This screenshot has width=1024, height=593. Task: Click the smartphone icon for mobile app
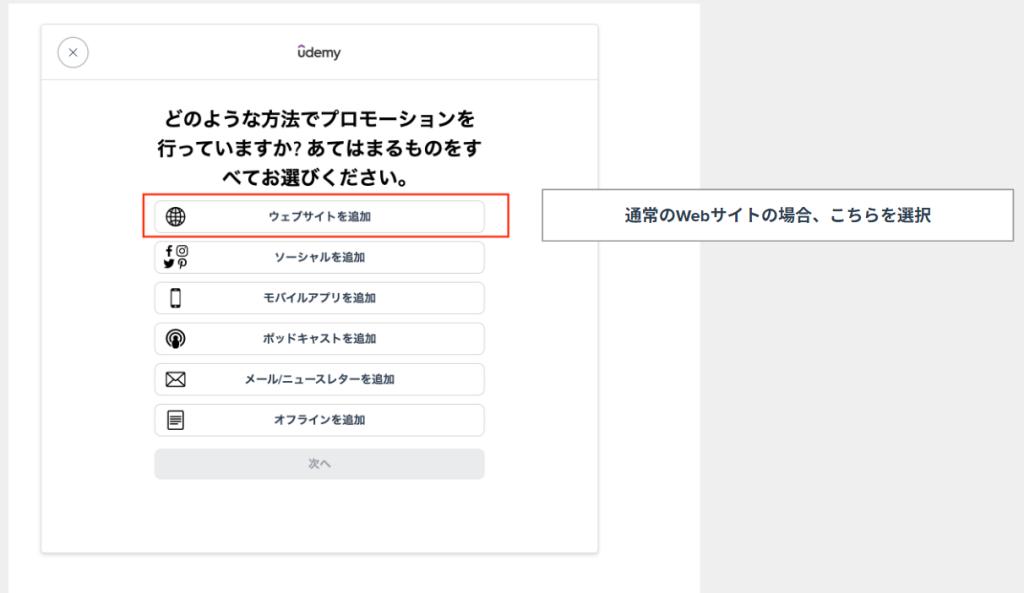[176, 298]
